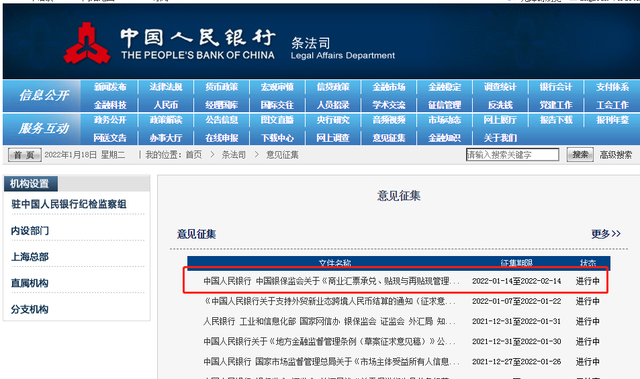Open the 网上展厅 menu item
The height and width of the screenshot is (379, 640).
(x=500, y=120)
